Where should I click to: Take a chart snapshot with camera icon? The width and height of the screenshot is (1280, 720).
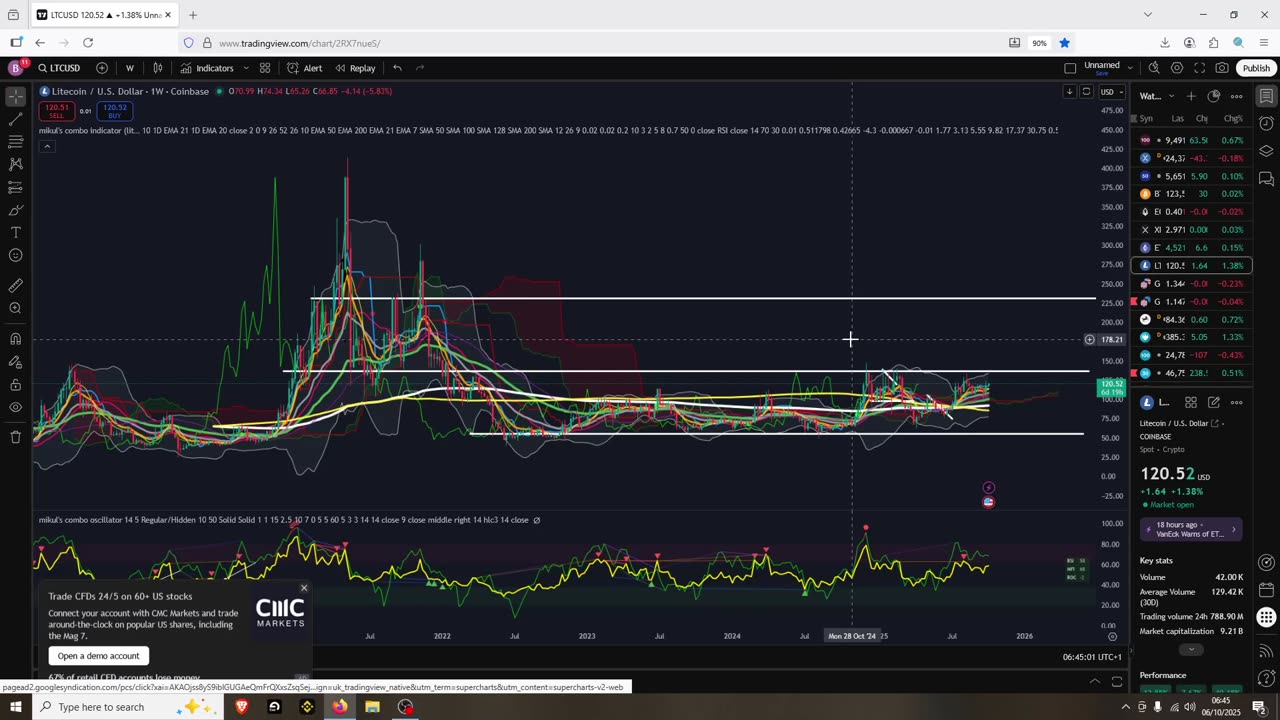[1222, 68]
